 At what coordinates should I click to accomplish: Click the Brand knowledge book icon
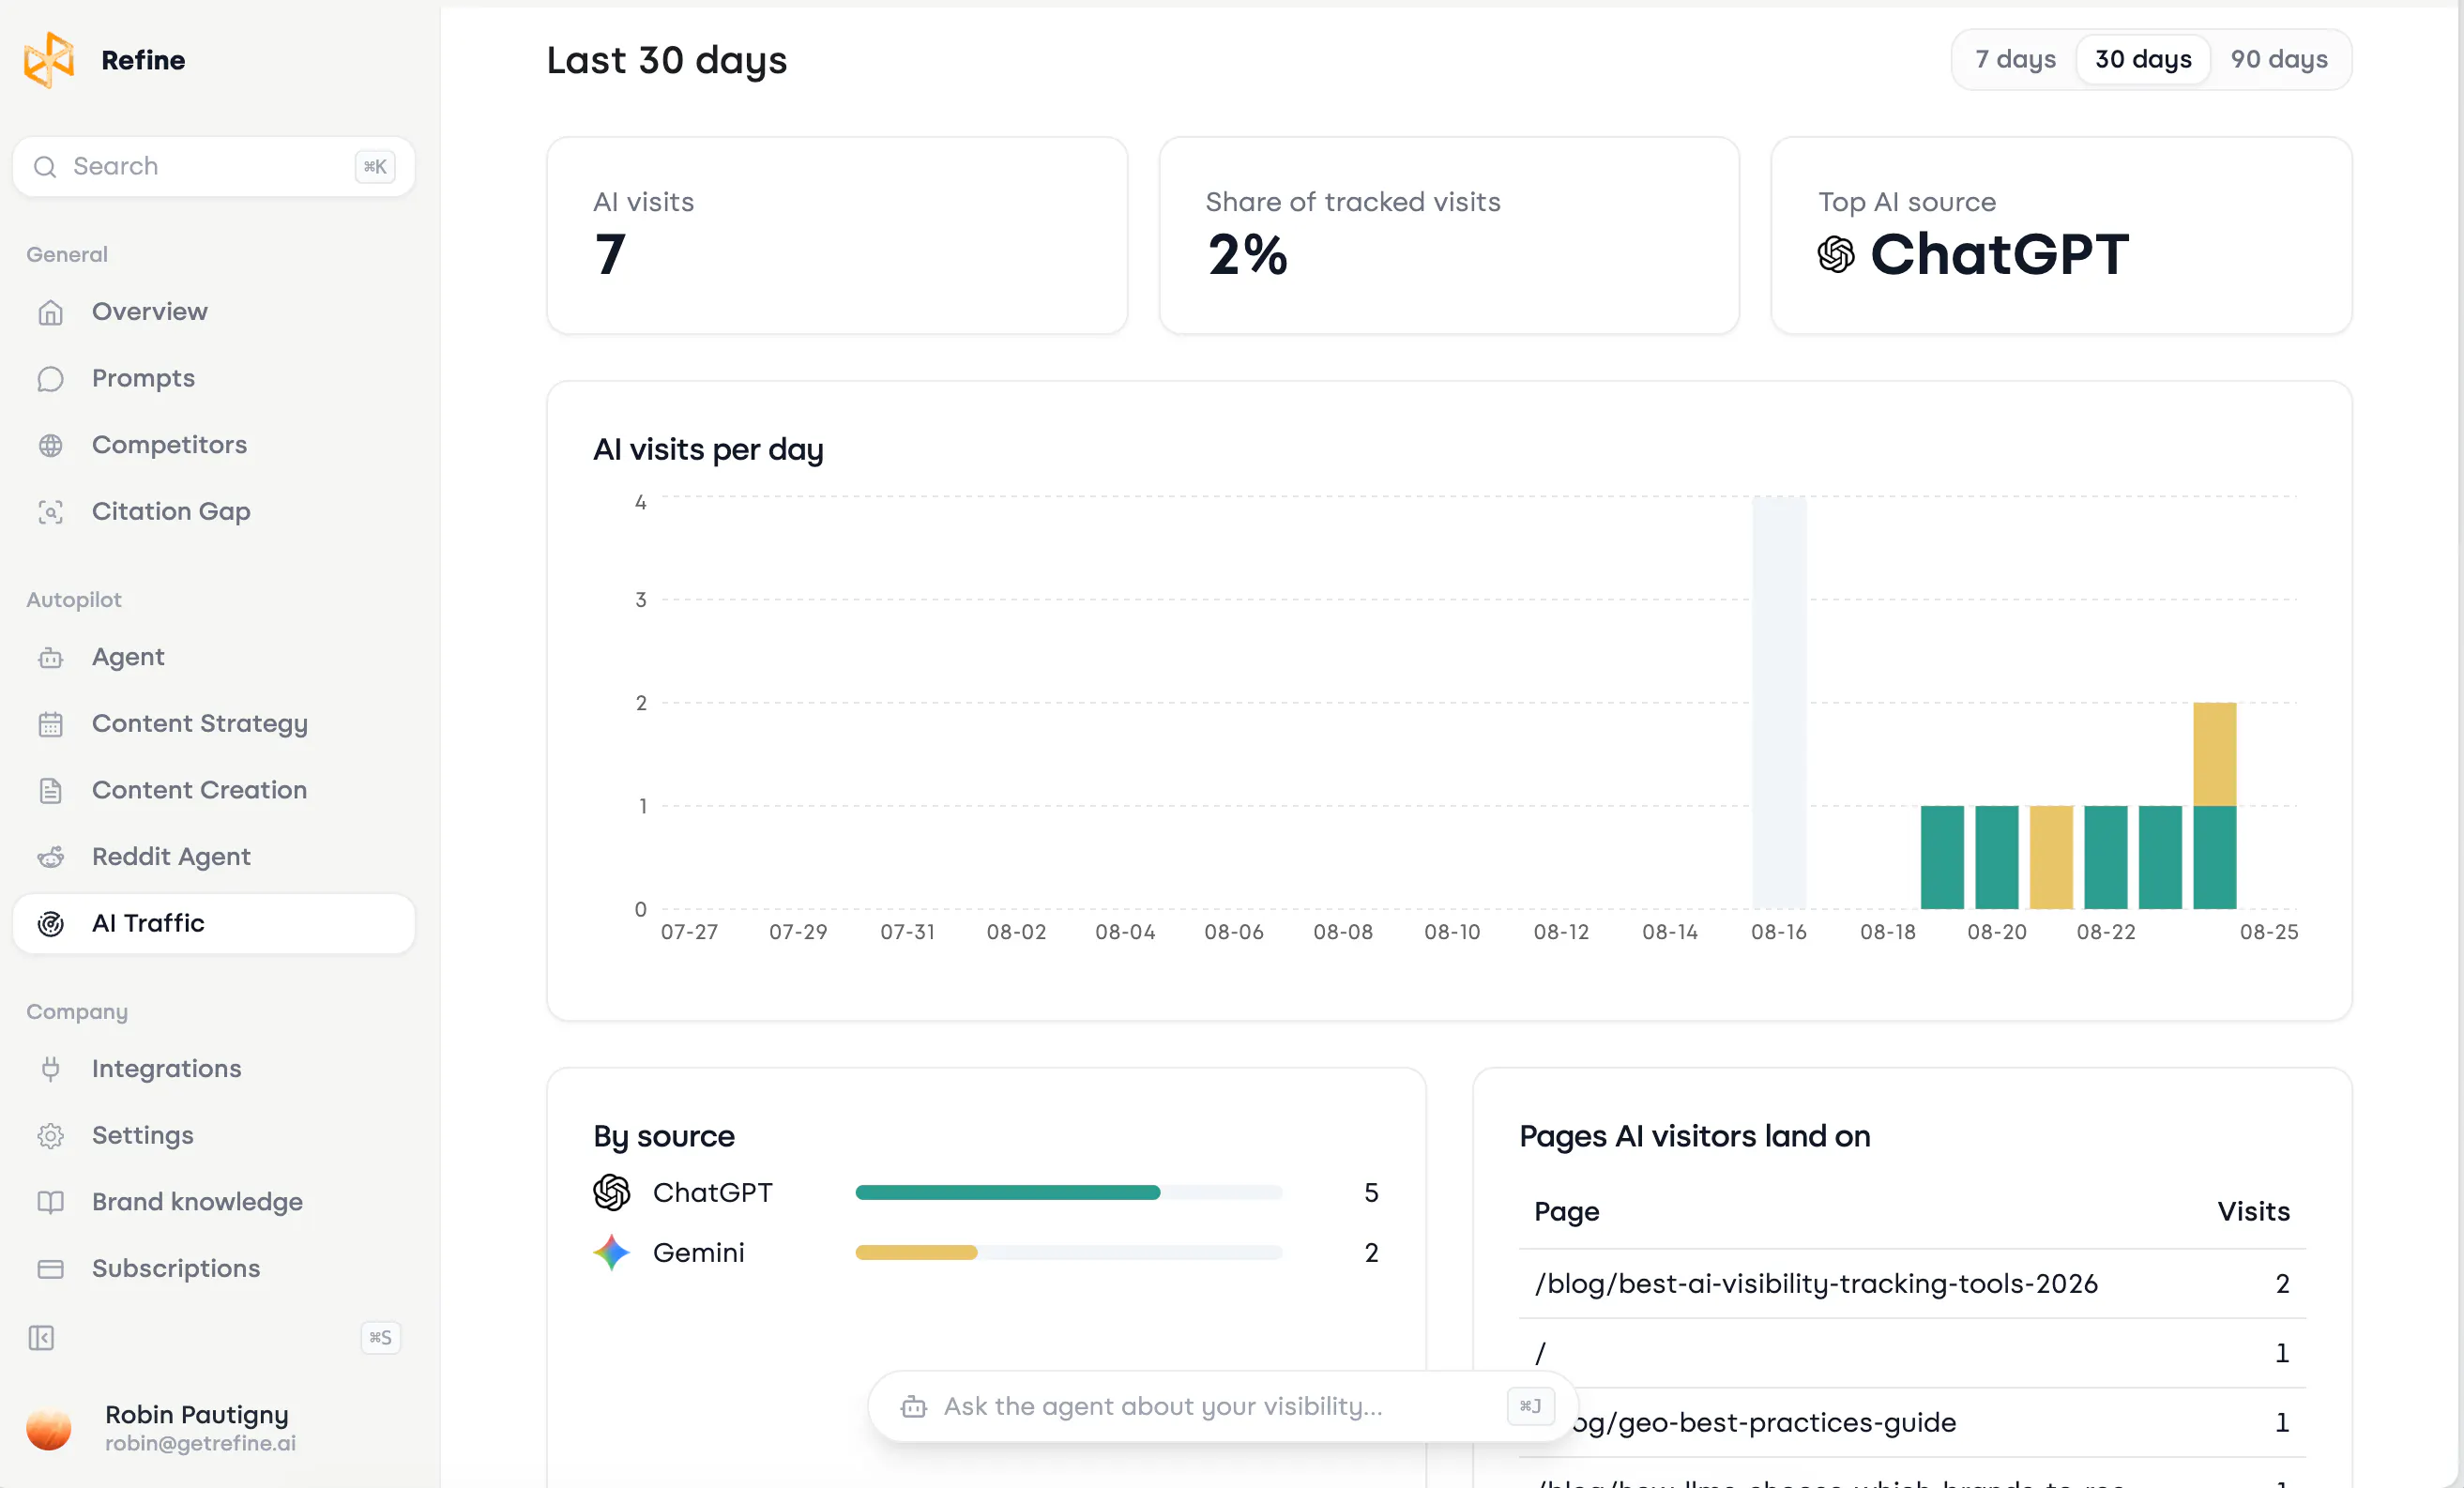(50, 1202)
